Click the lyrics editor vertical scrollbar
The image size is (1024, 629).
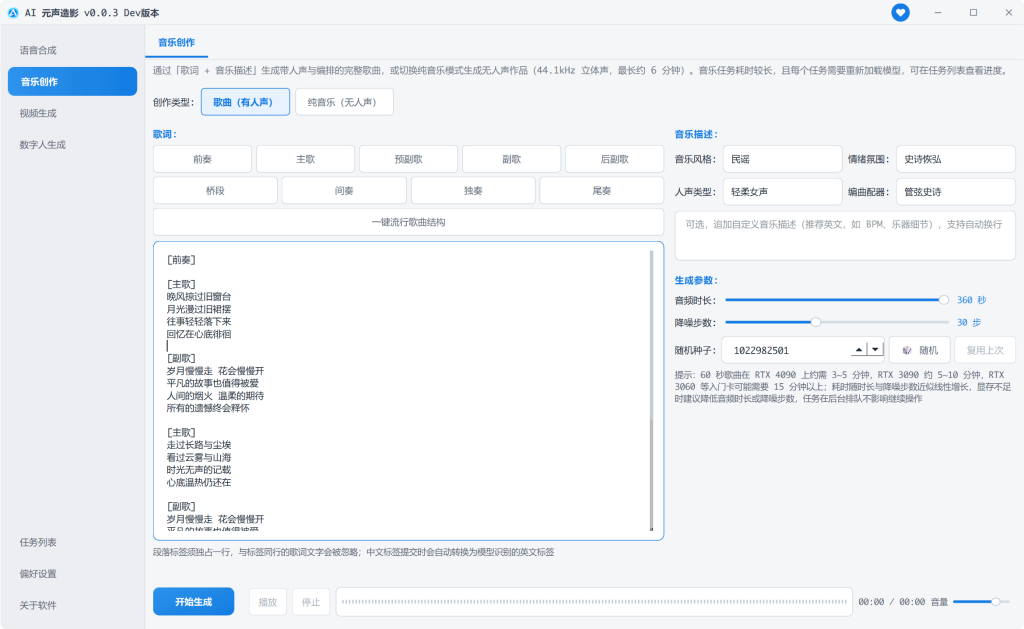(x=651, y=391)
